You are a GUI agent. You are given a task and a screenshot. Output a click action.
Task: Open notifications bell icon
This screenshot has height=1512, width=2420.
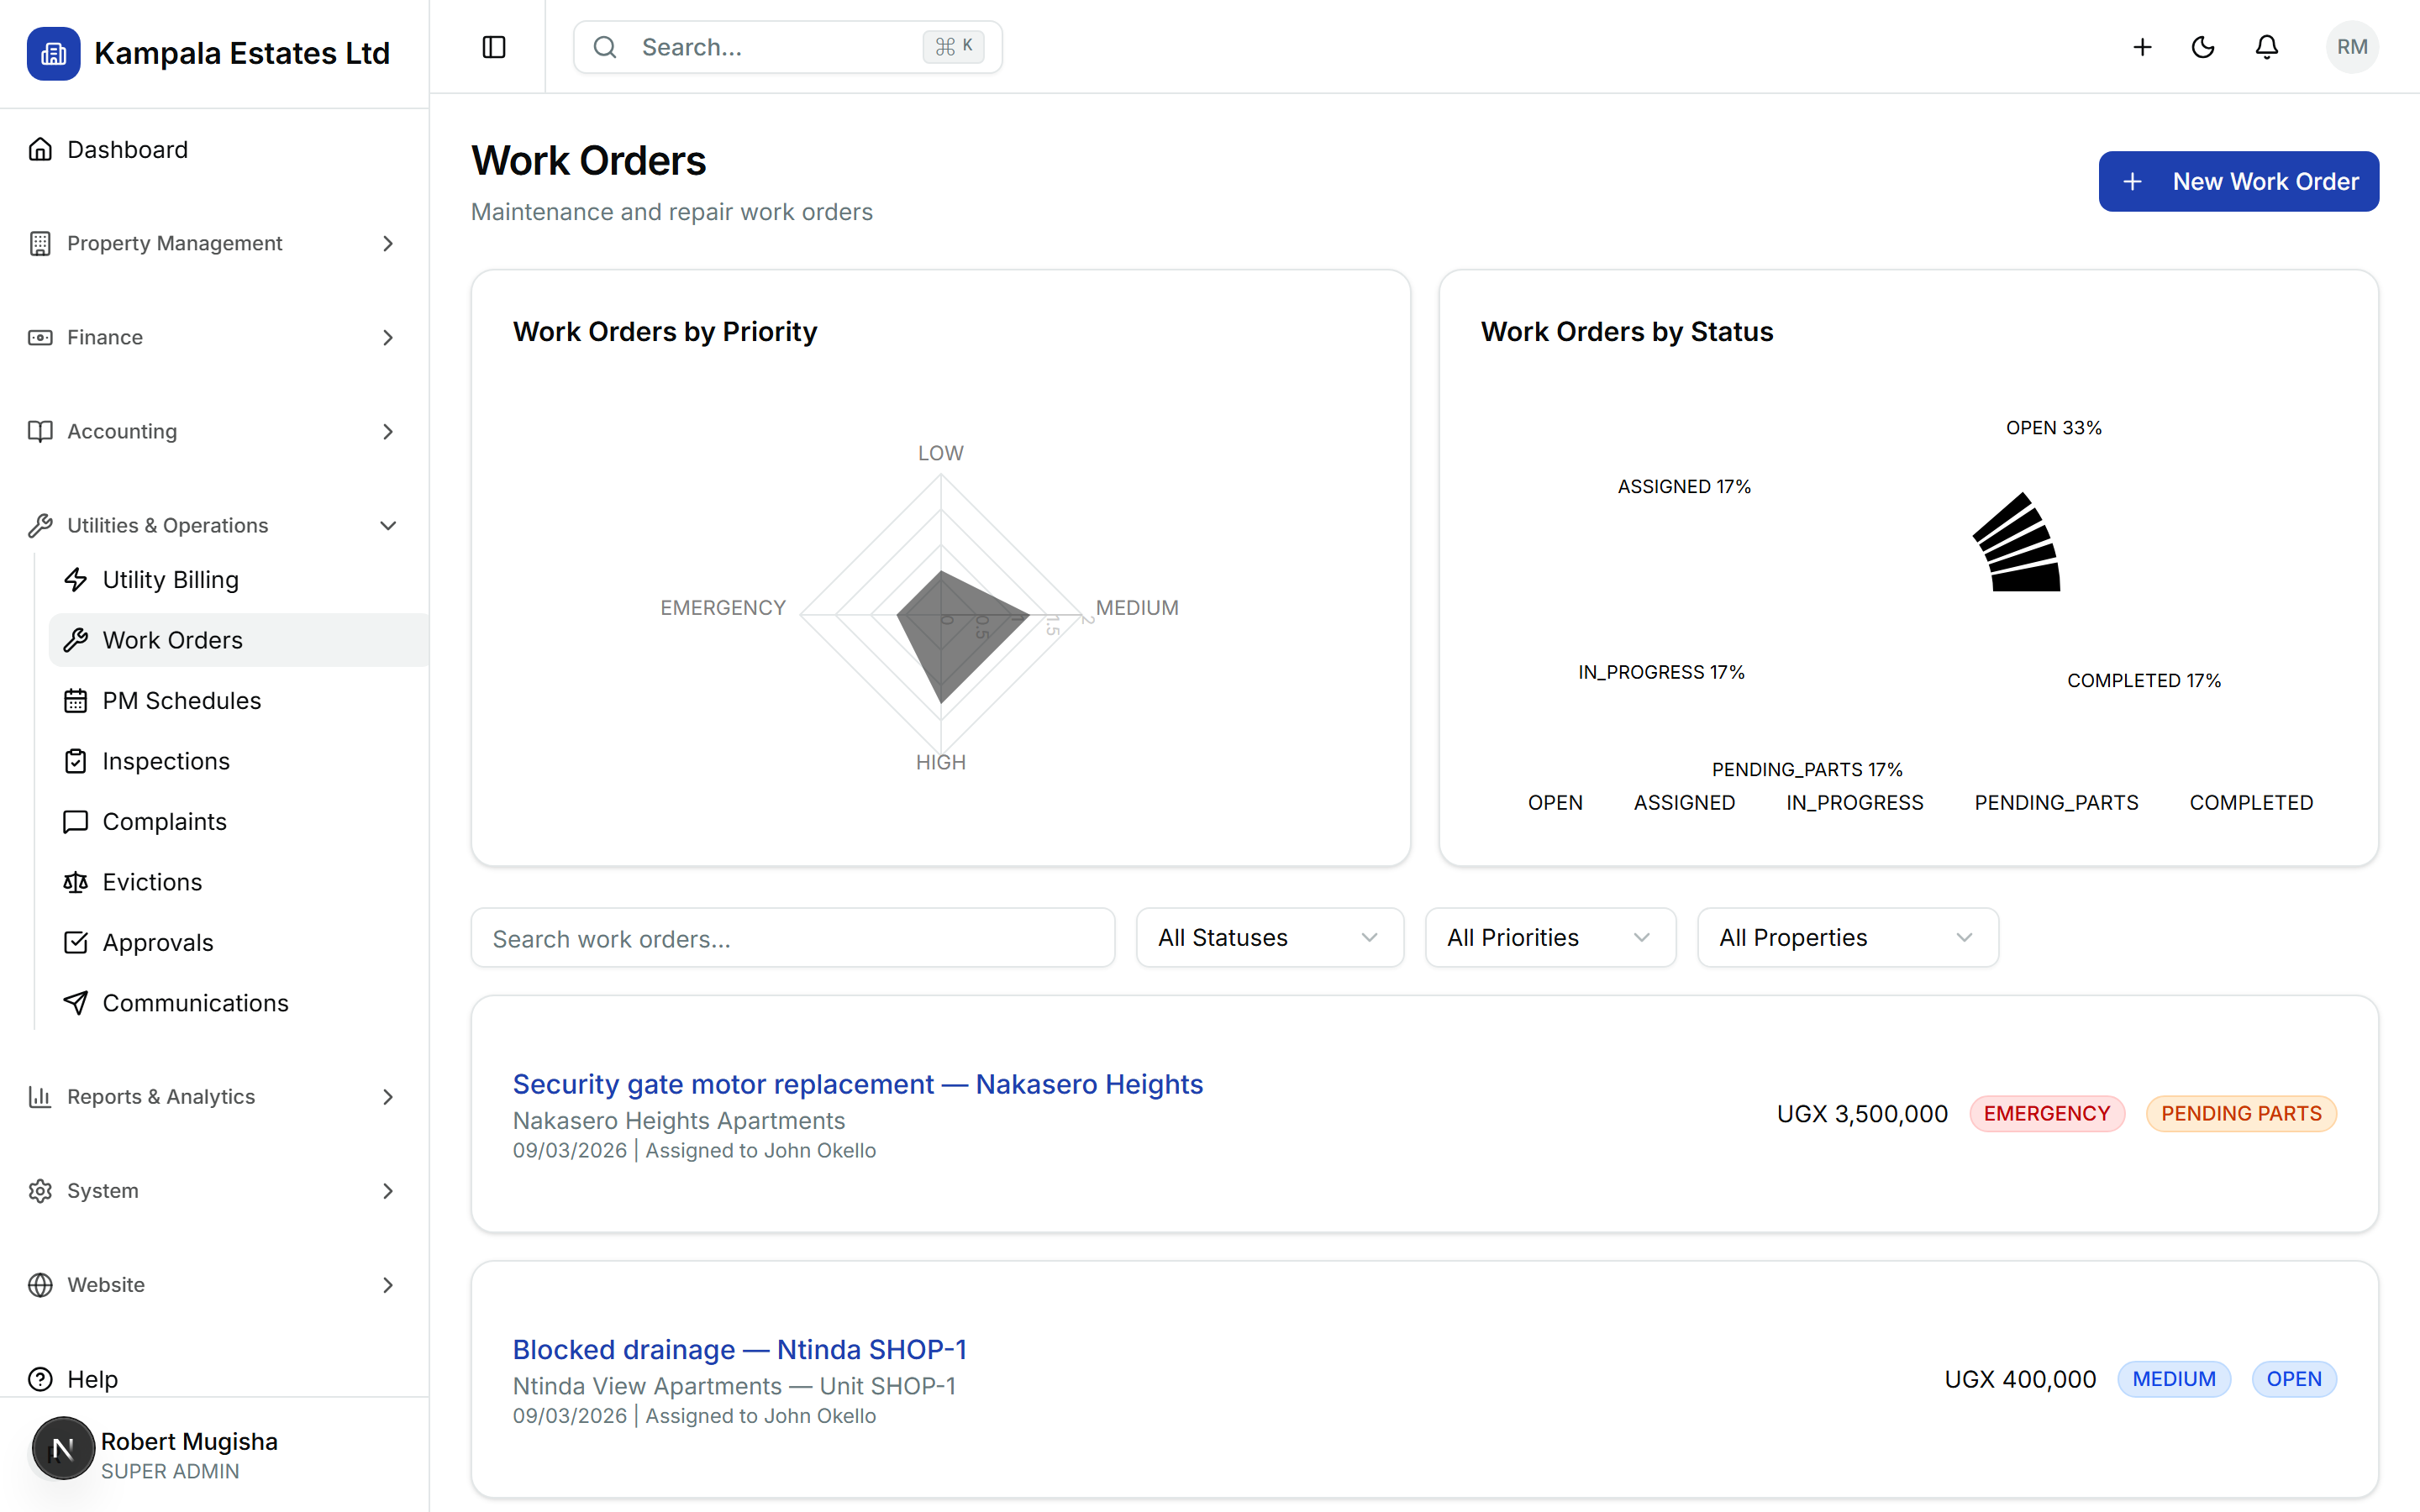[2267, 47]
